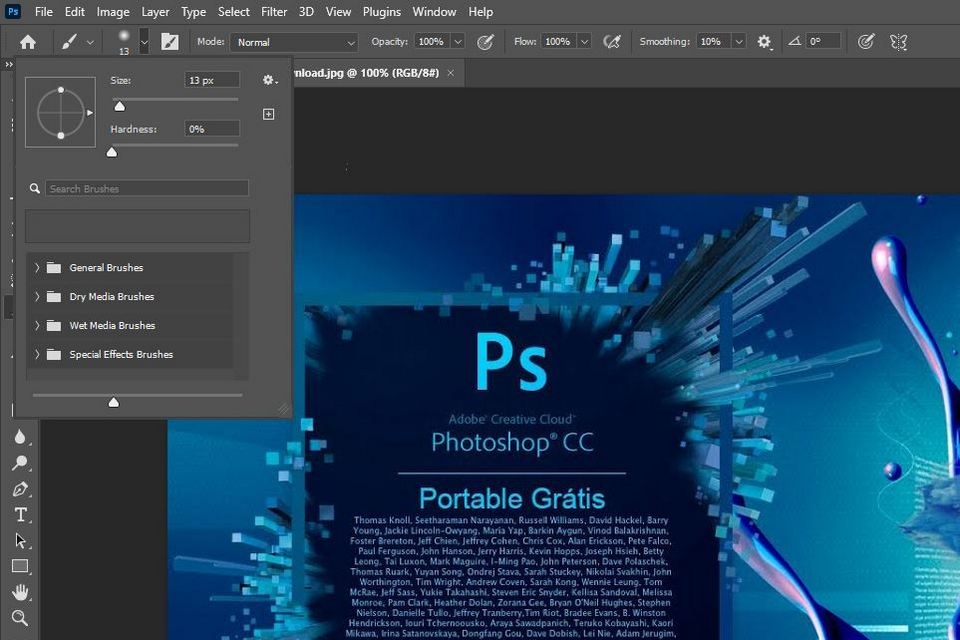Select the Rectangle tool
This screenshot has height=640, width=960.
[x=20, y=565]
